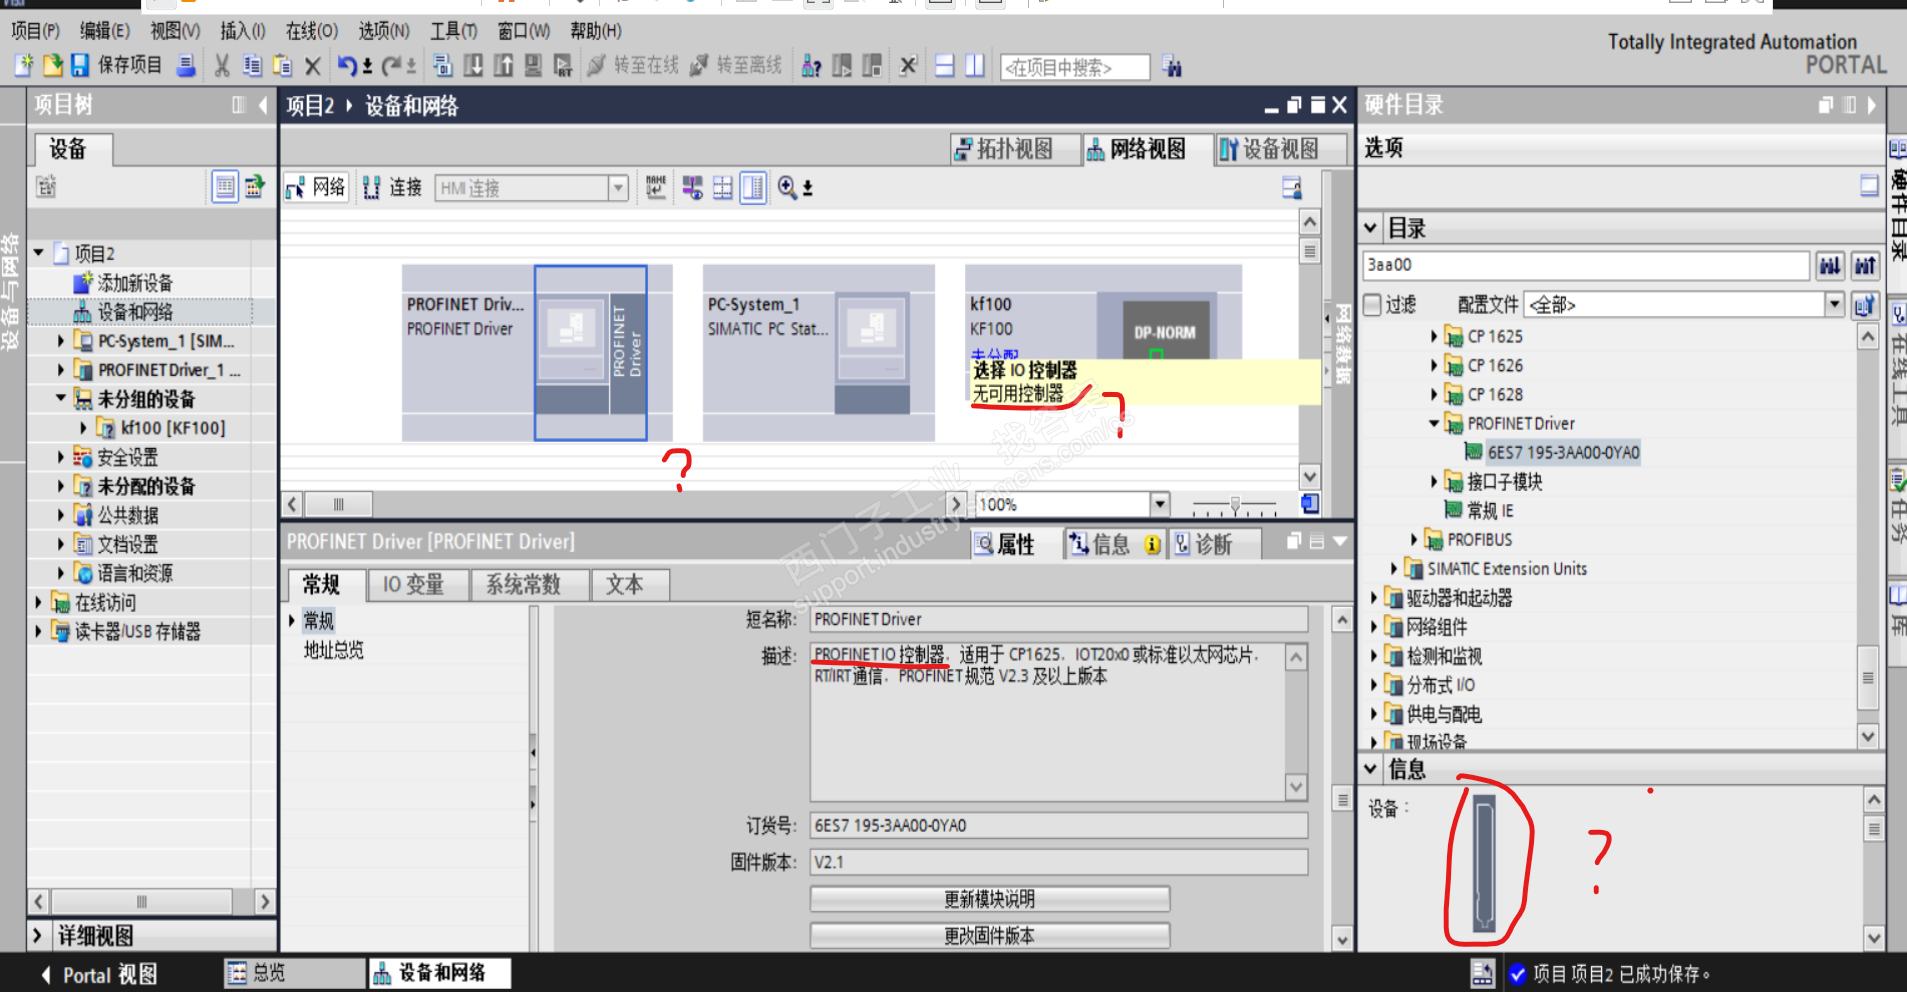This screenshot has width=1907, height=992.
Task: Click the hardware catalog search field
Action: (1586, 265)
